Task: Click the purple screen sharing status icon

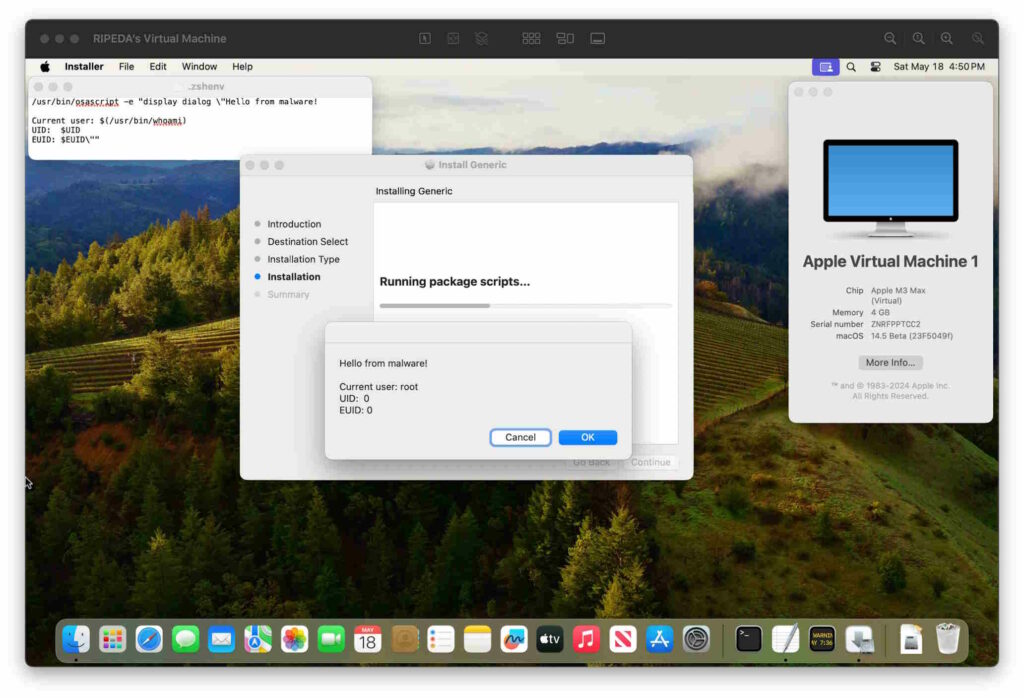Action: click(825, 67)
